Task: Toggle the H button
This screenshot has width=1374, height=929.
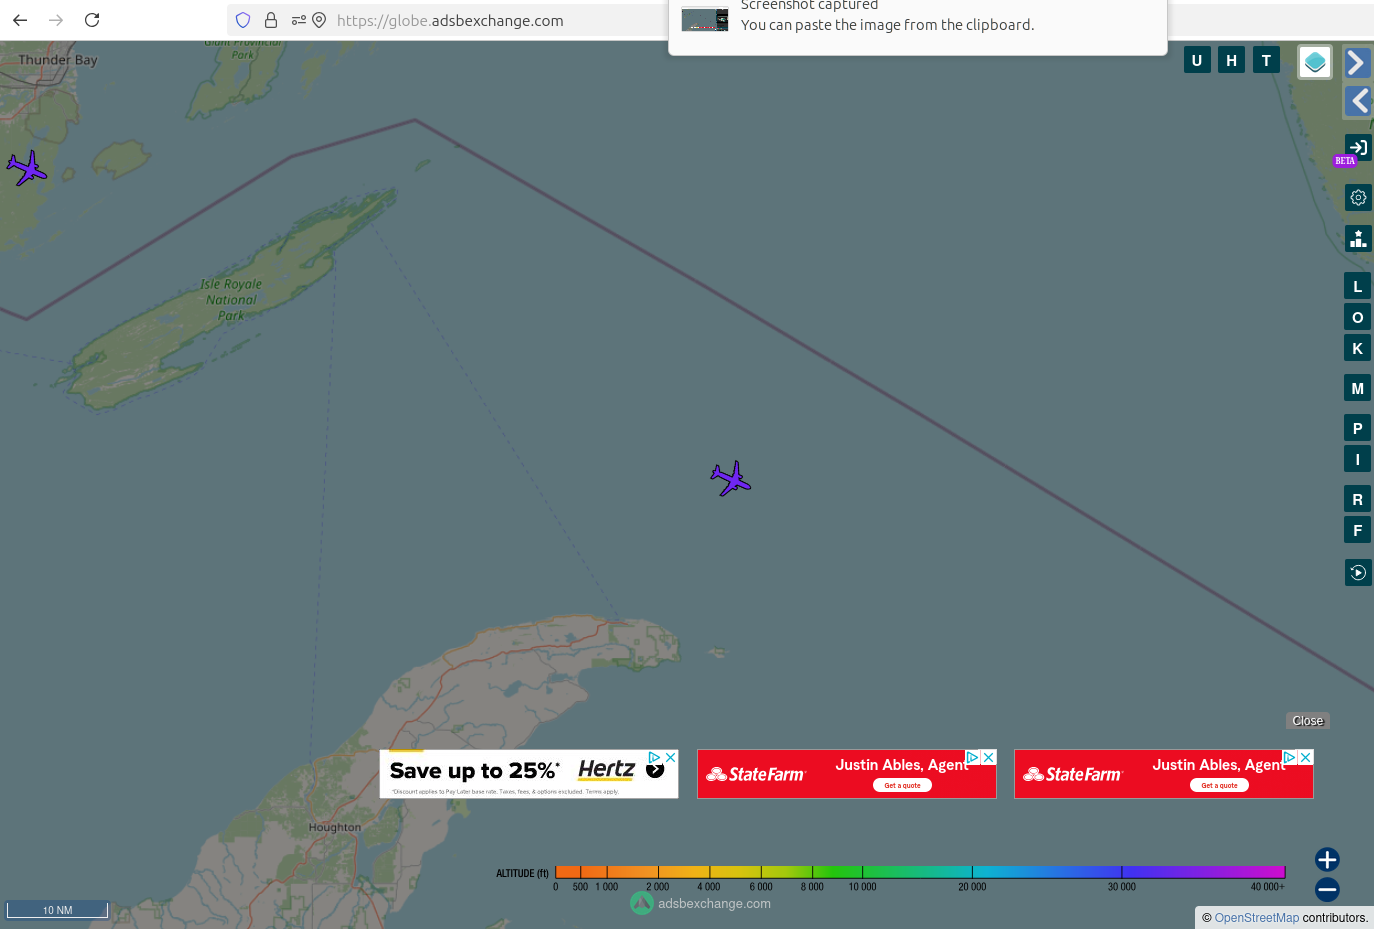Action: coord(1231,60)
